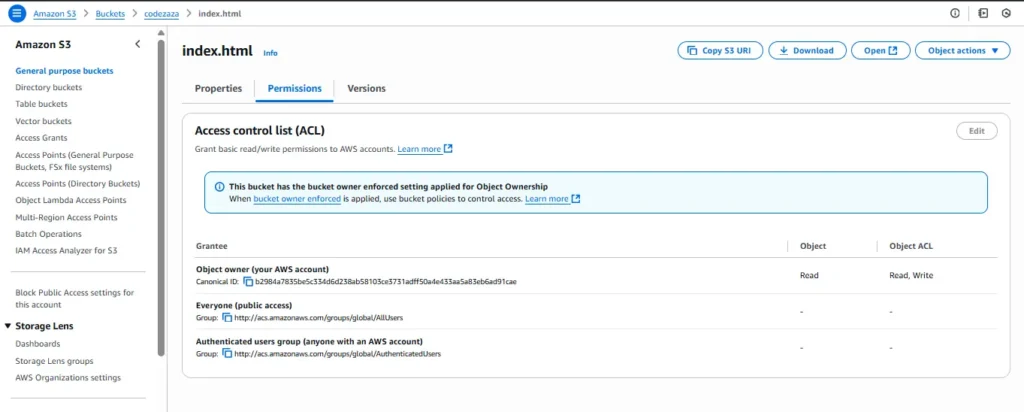Click the sidebar vertical scrollbar
Viewport: 1024px width, 412px height.
coord(161,196)
